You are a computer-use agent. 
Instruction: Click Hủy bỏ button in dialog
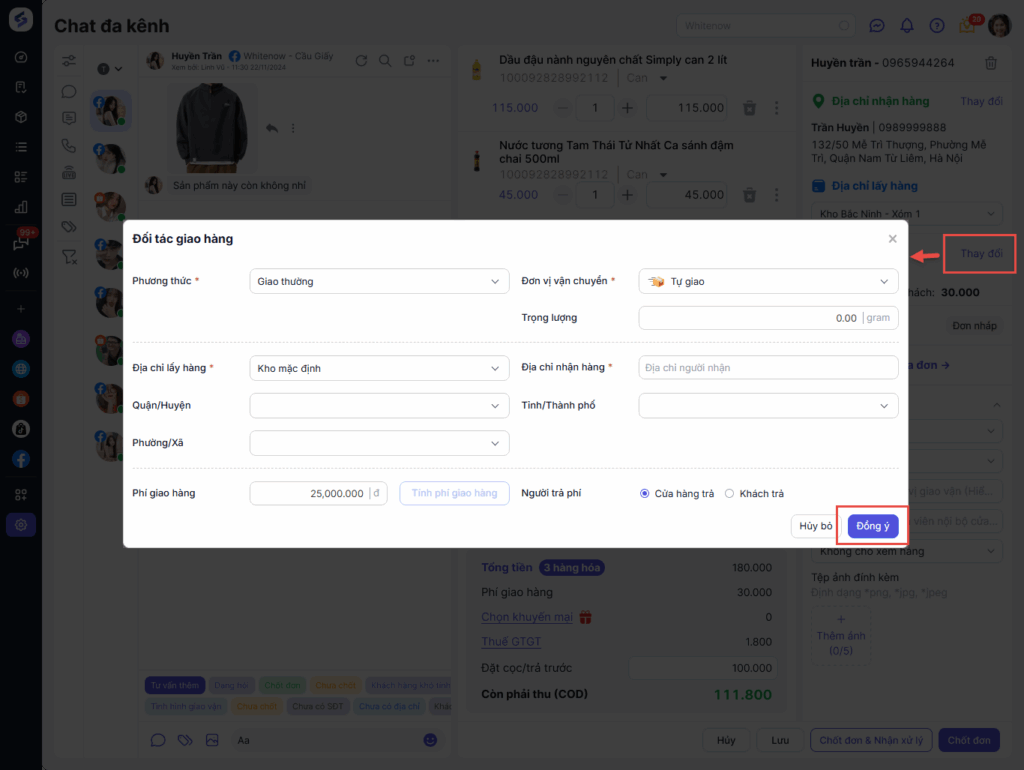(x=815, y=526)
